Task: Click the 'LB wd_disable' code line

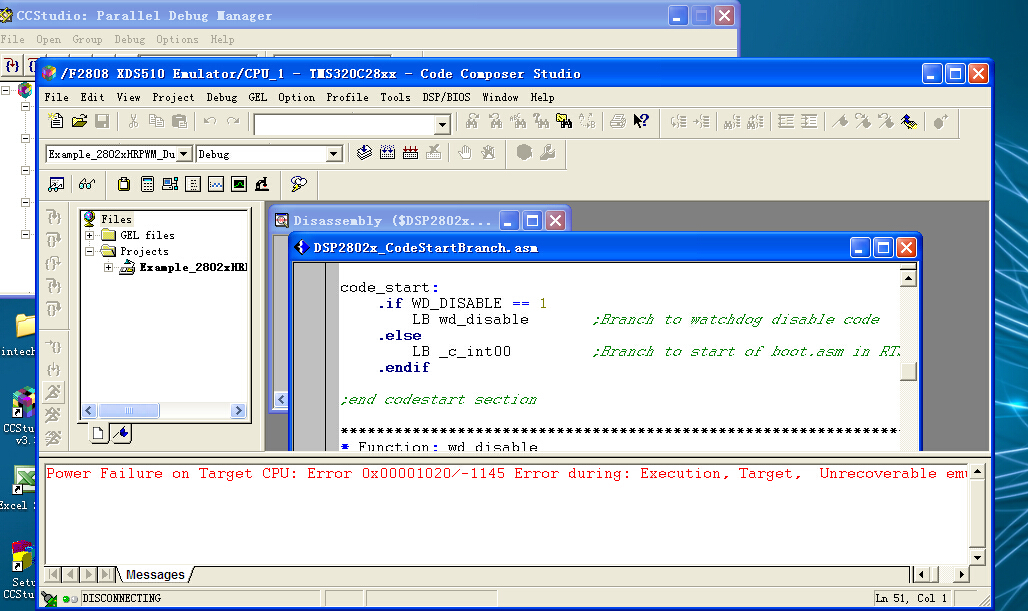Action: [x=469, y=319]
